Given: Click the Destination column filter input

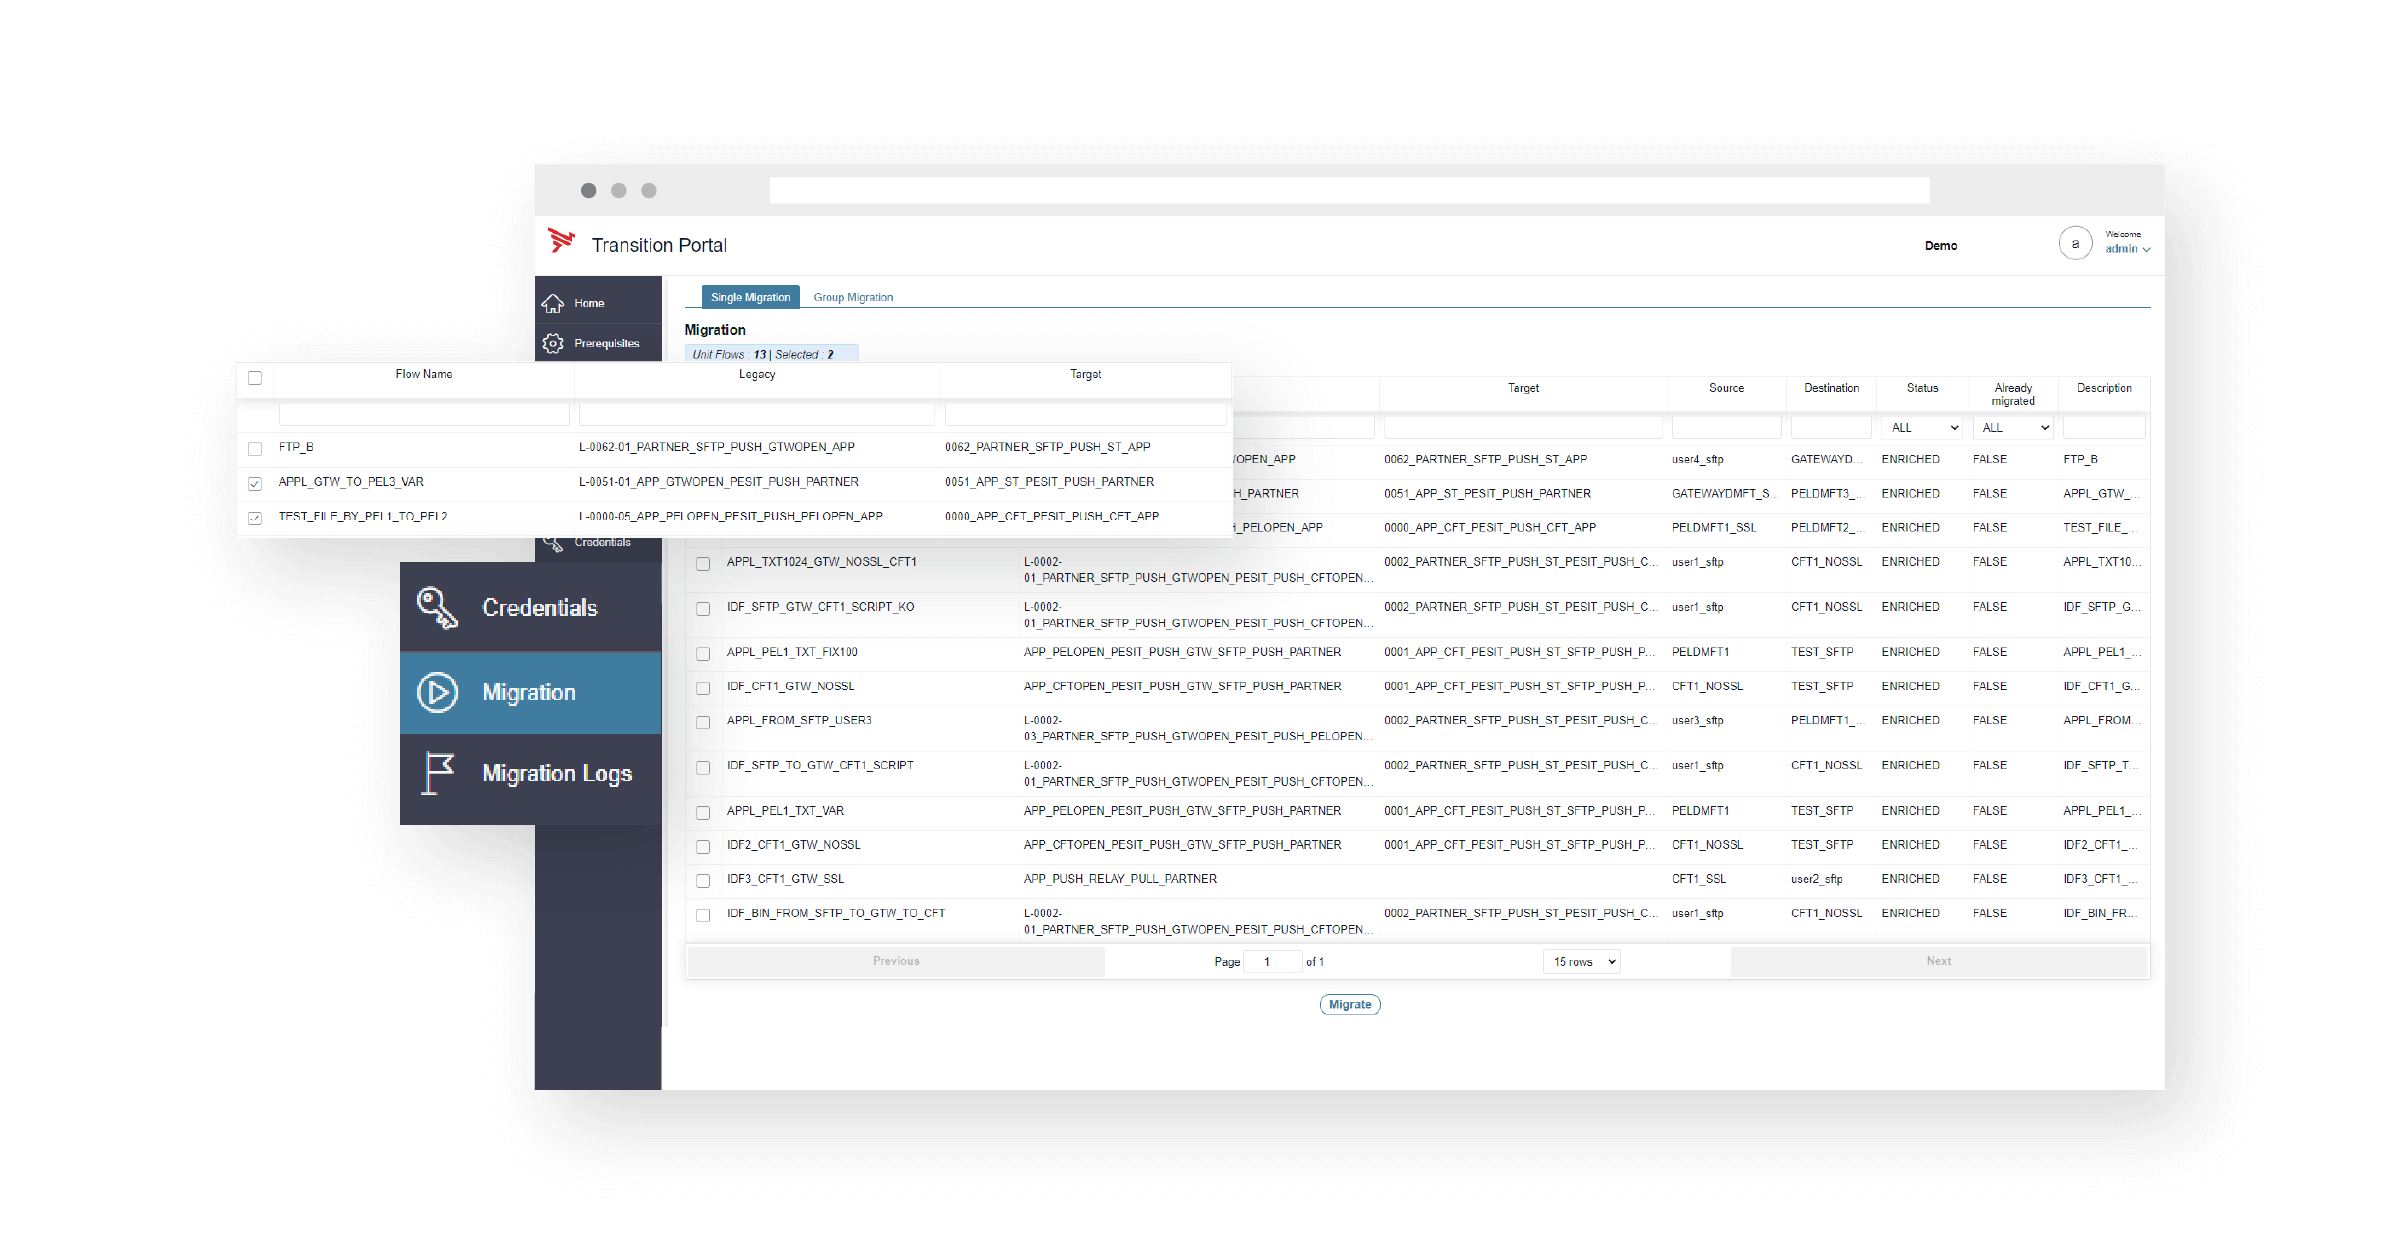Looking at the screenshot, I should [1831, 428].
